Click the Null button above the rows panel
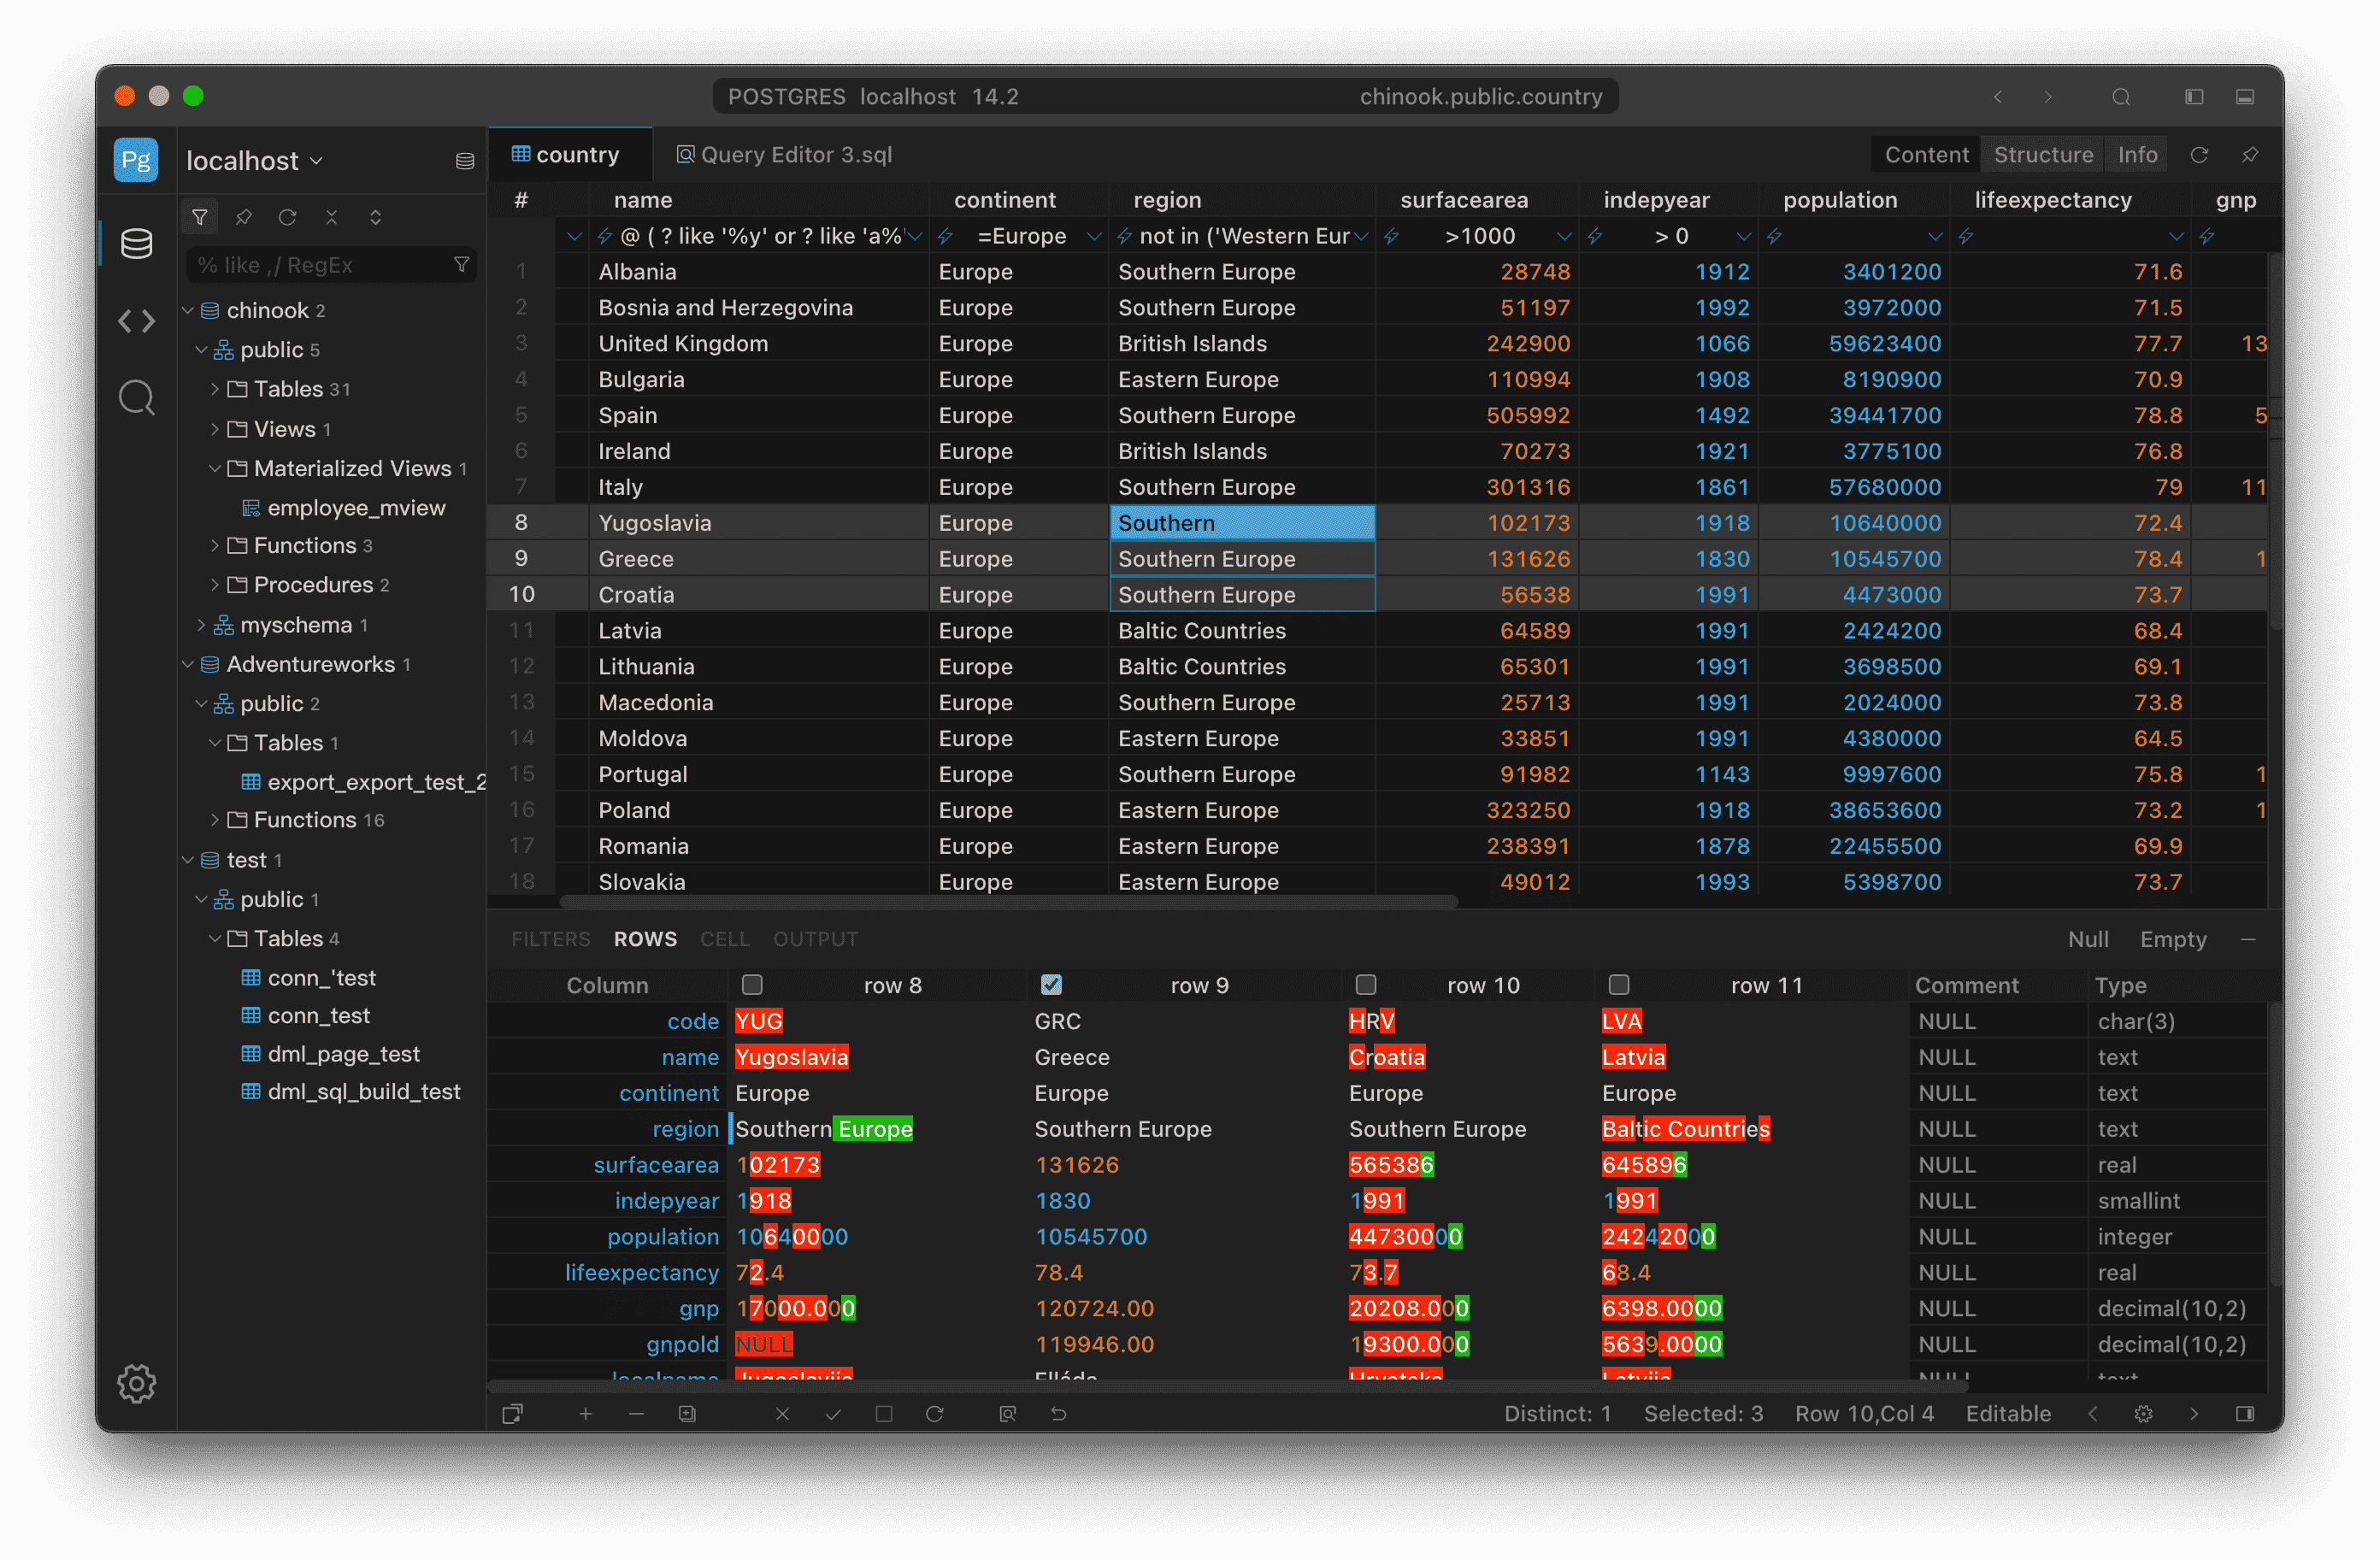2380x1559 pixels. click(x=2089, y=938)
